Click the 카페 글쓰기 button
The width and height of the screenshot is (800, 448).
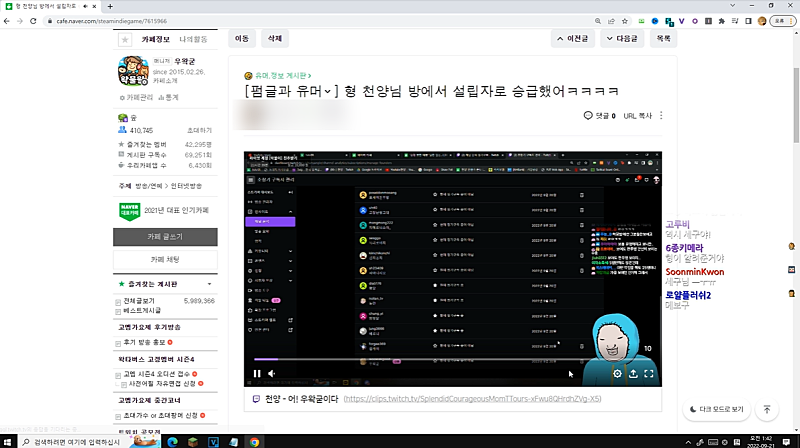click(x=165, y=237)
